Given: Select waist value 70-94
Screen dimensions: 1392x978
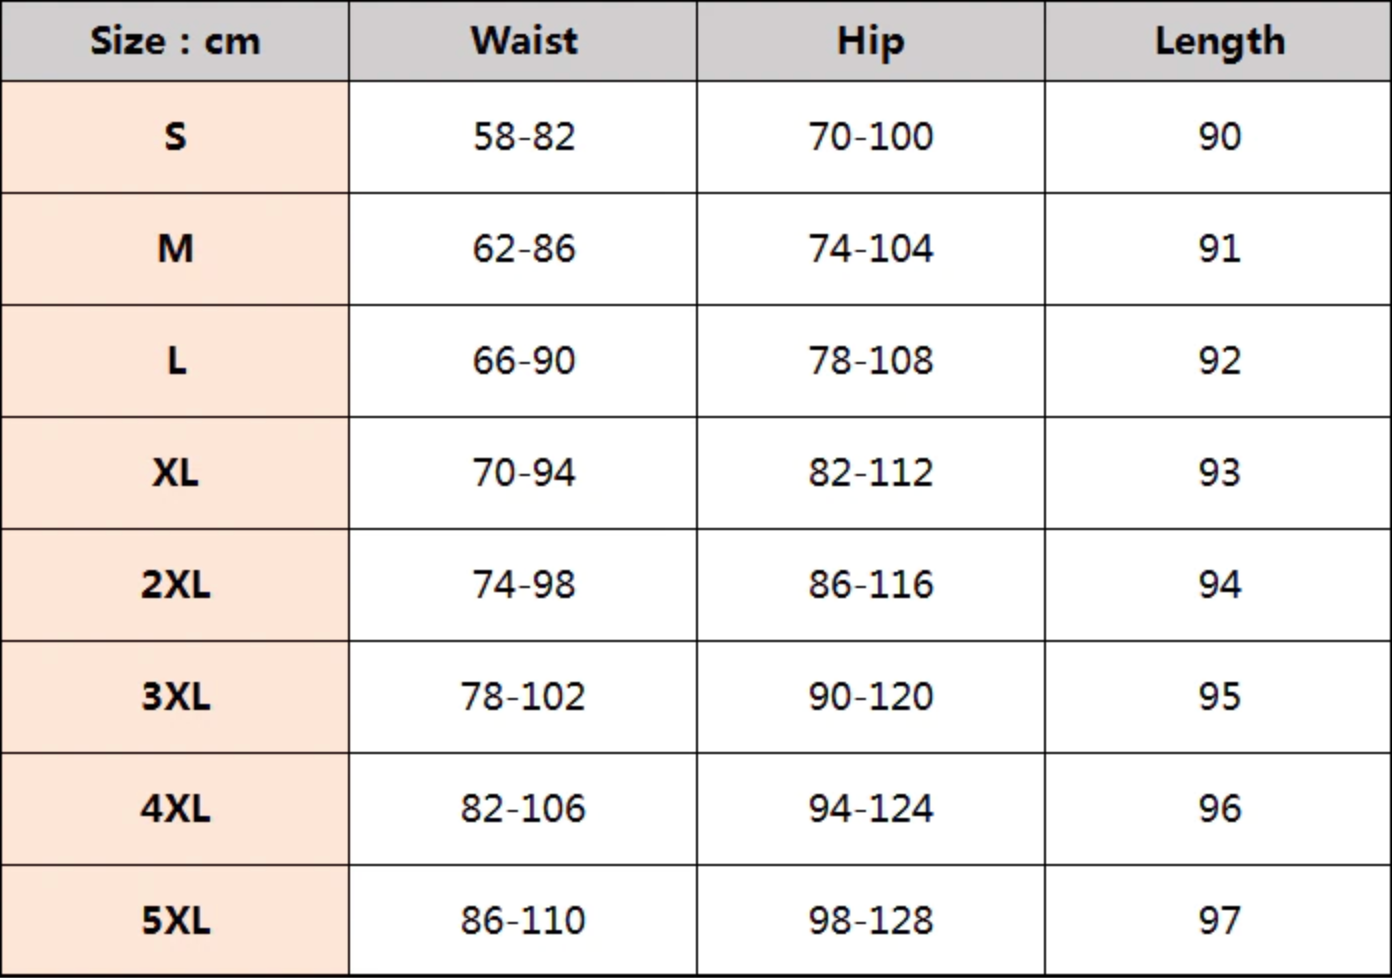Looking at the screenshot, I should coord(523,472).
